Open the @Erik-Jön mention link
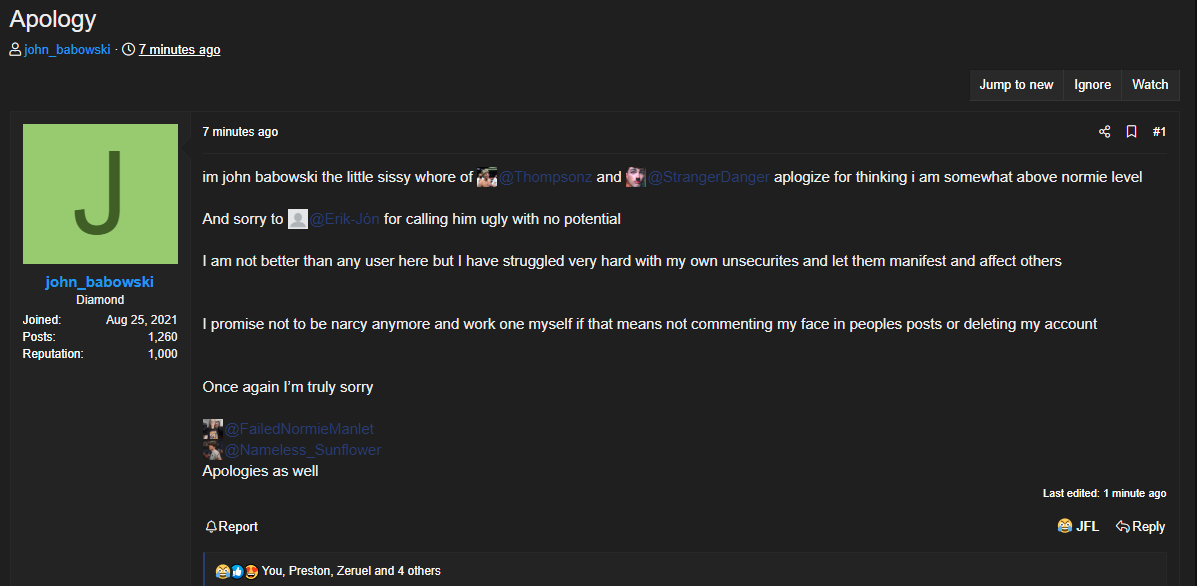This screenshot has width=1197, height=586. point(344,220)
